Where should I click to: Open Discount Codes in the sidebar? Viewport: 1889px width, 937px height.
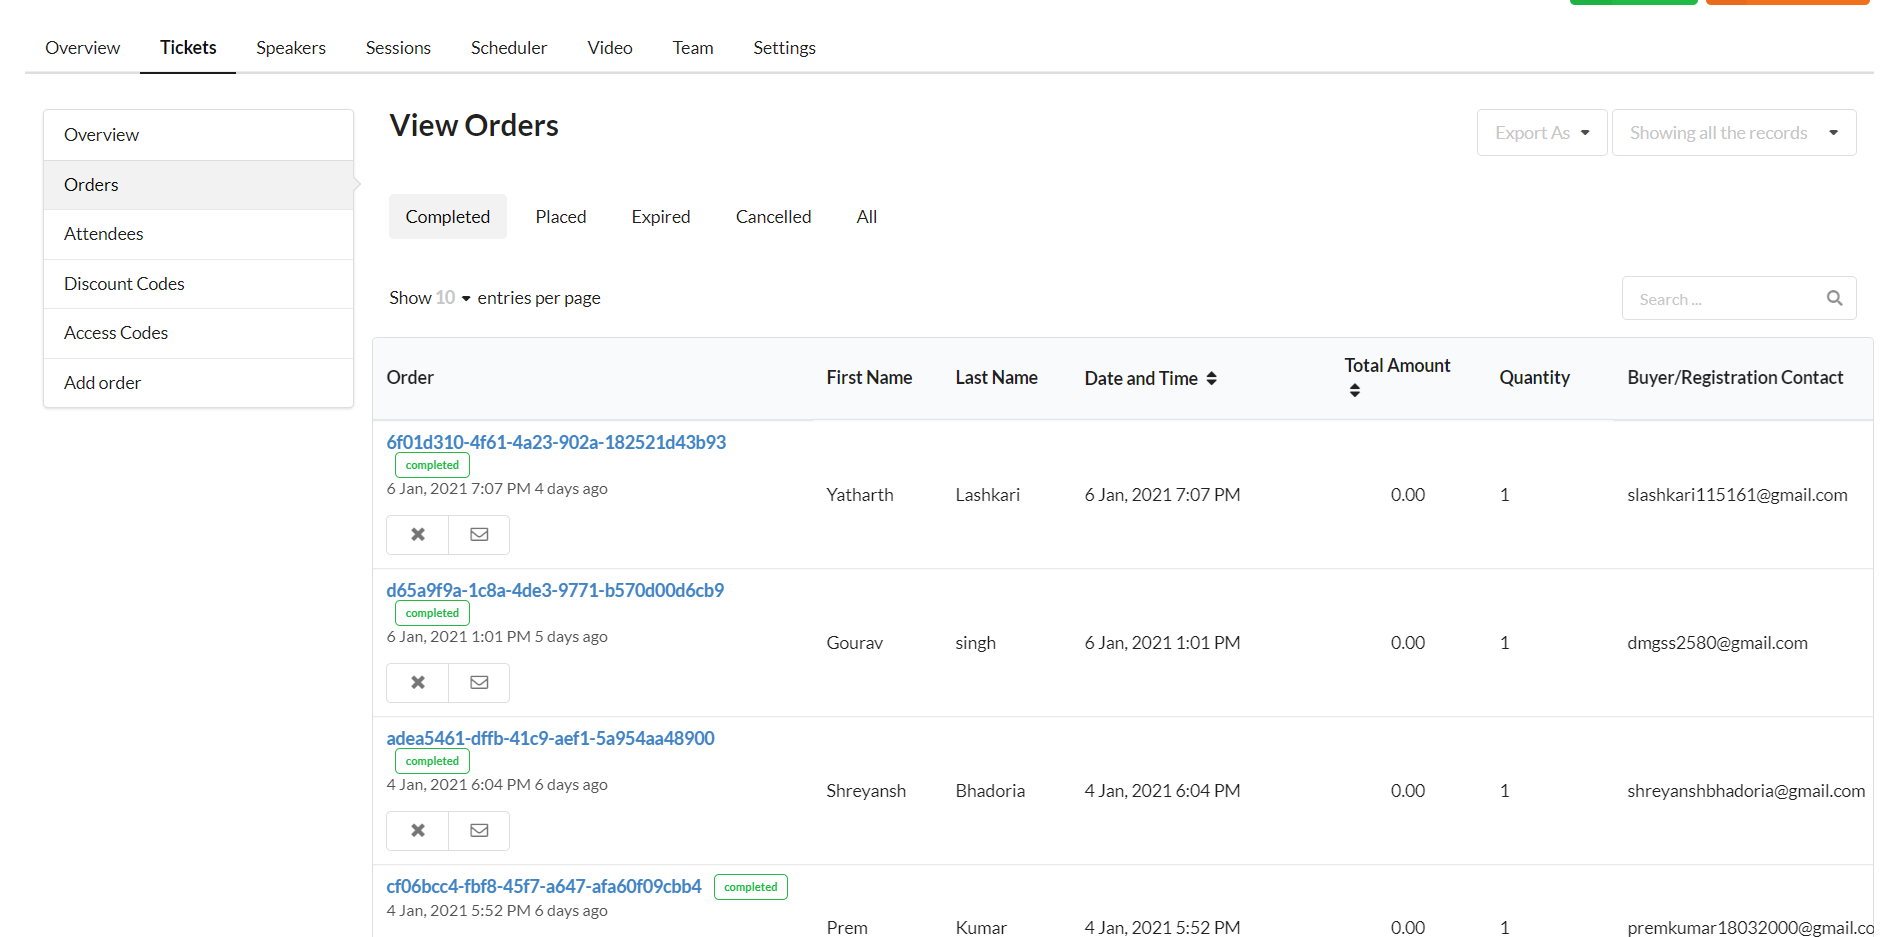coord(198,284)
